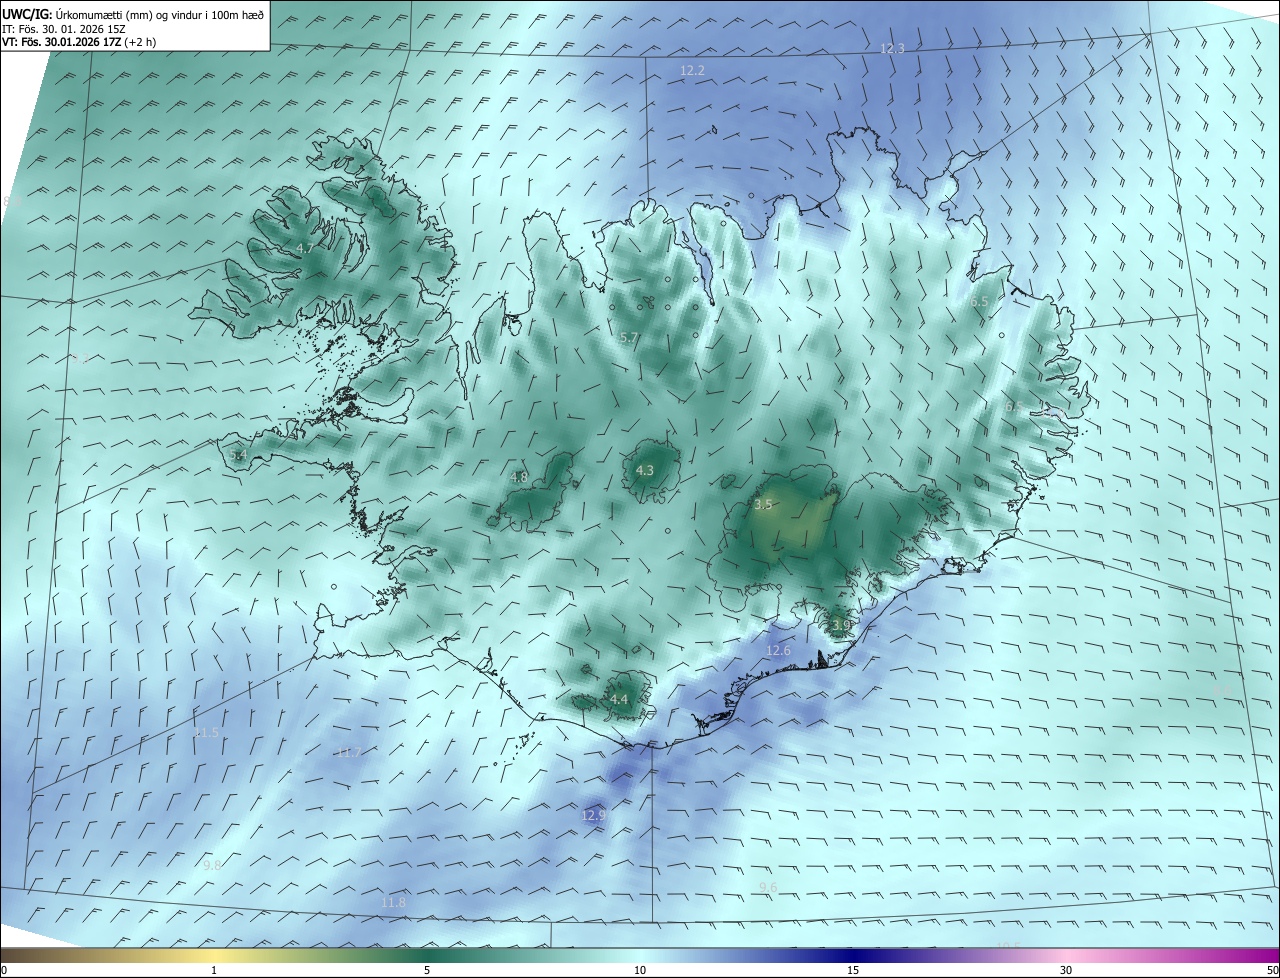Click the 12.6 value off the southeast coast

pyautogui.click(x=778, y=651)
